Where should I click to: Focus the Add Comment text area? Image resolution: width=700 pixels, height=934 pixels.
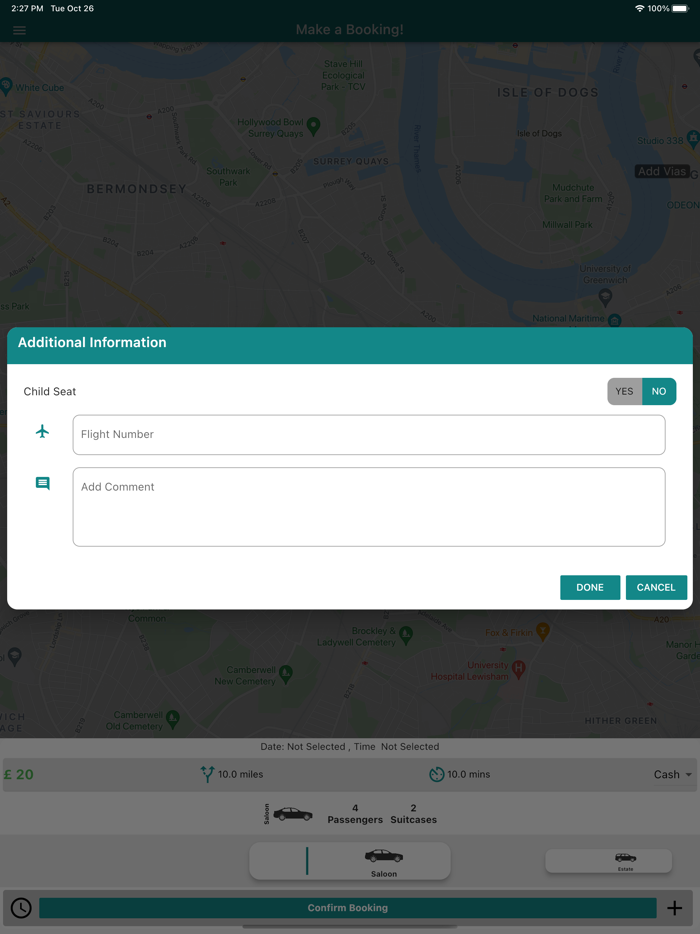(x=369, y=507)
